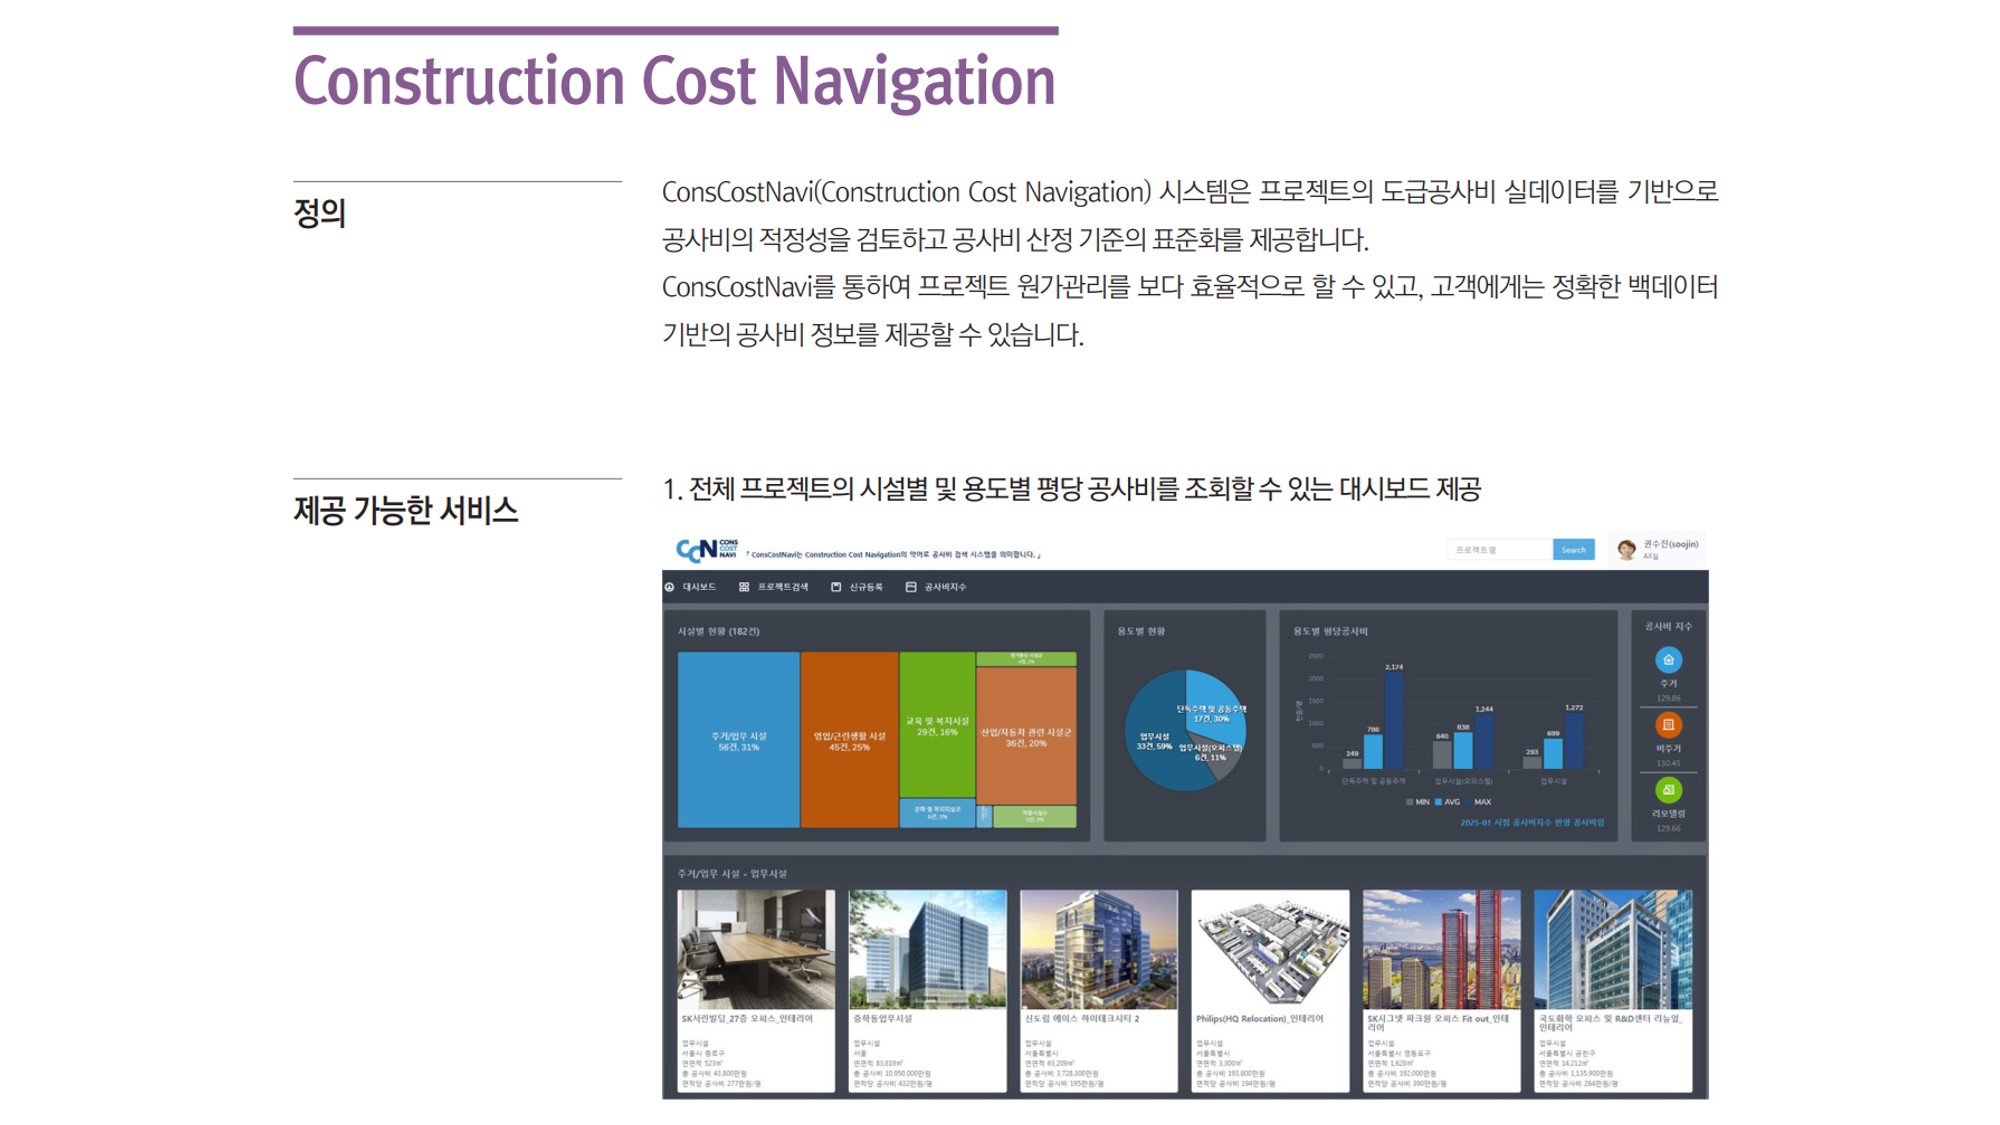Click the blue 주거 house icon
Image resolution: width=2000 pixels, height=1125 pixels.
[x=1668, y=660]
